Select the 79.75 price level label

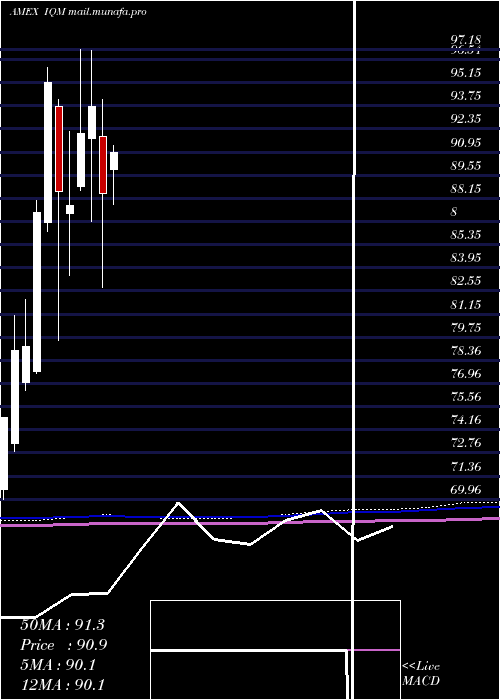coord(466,328)
